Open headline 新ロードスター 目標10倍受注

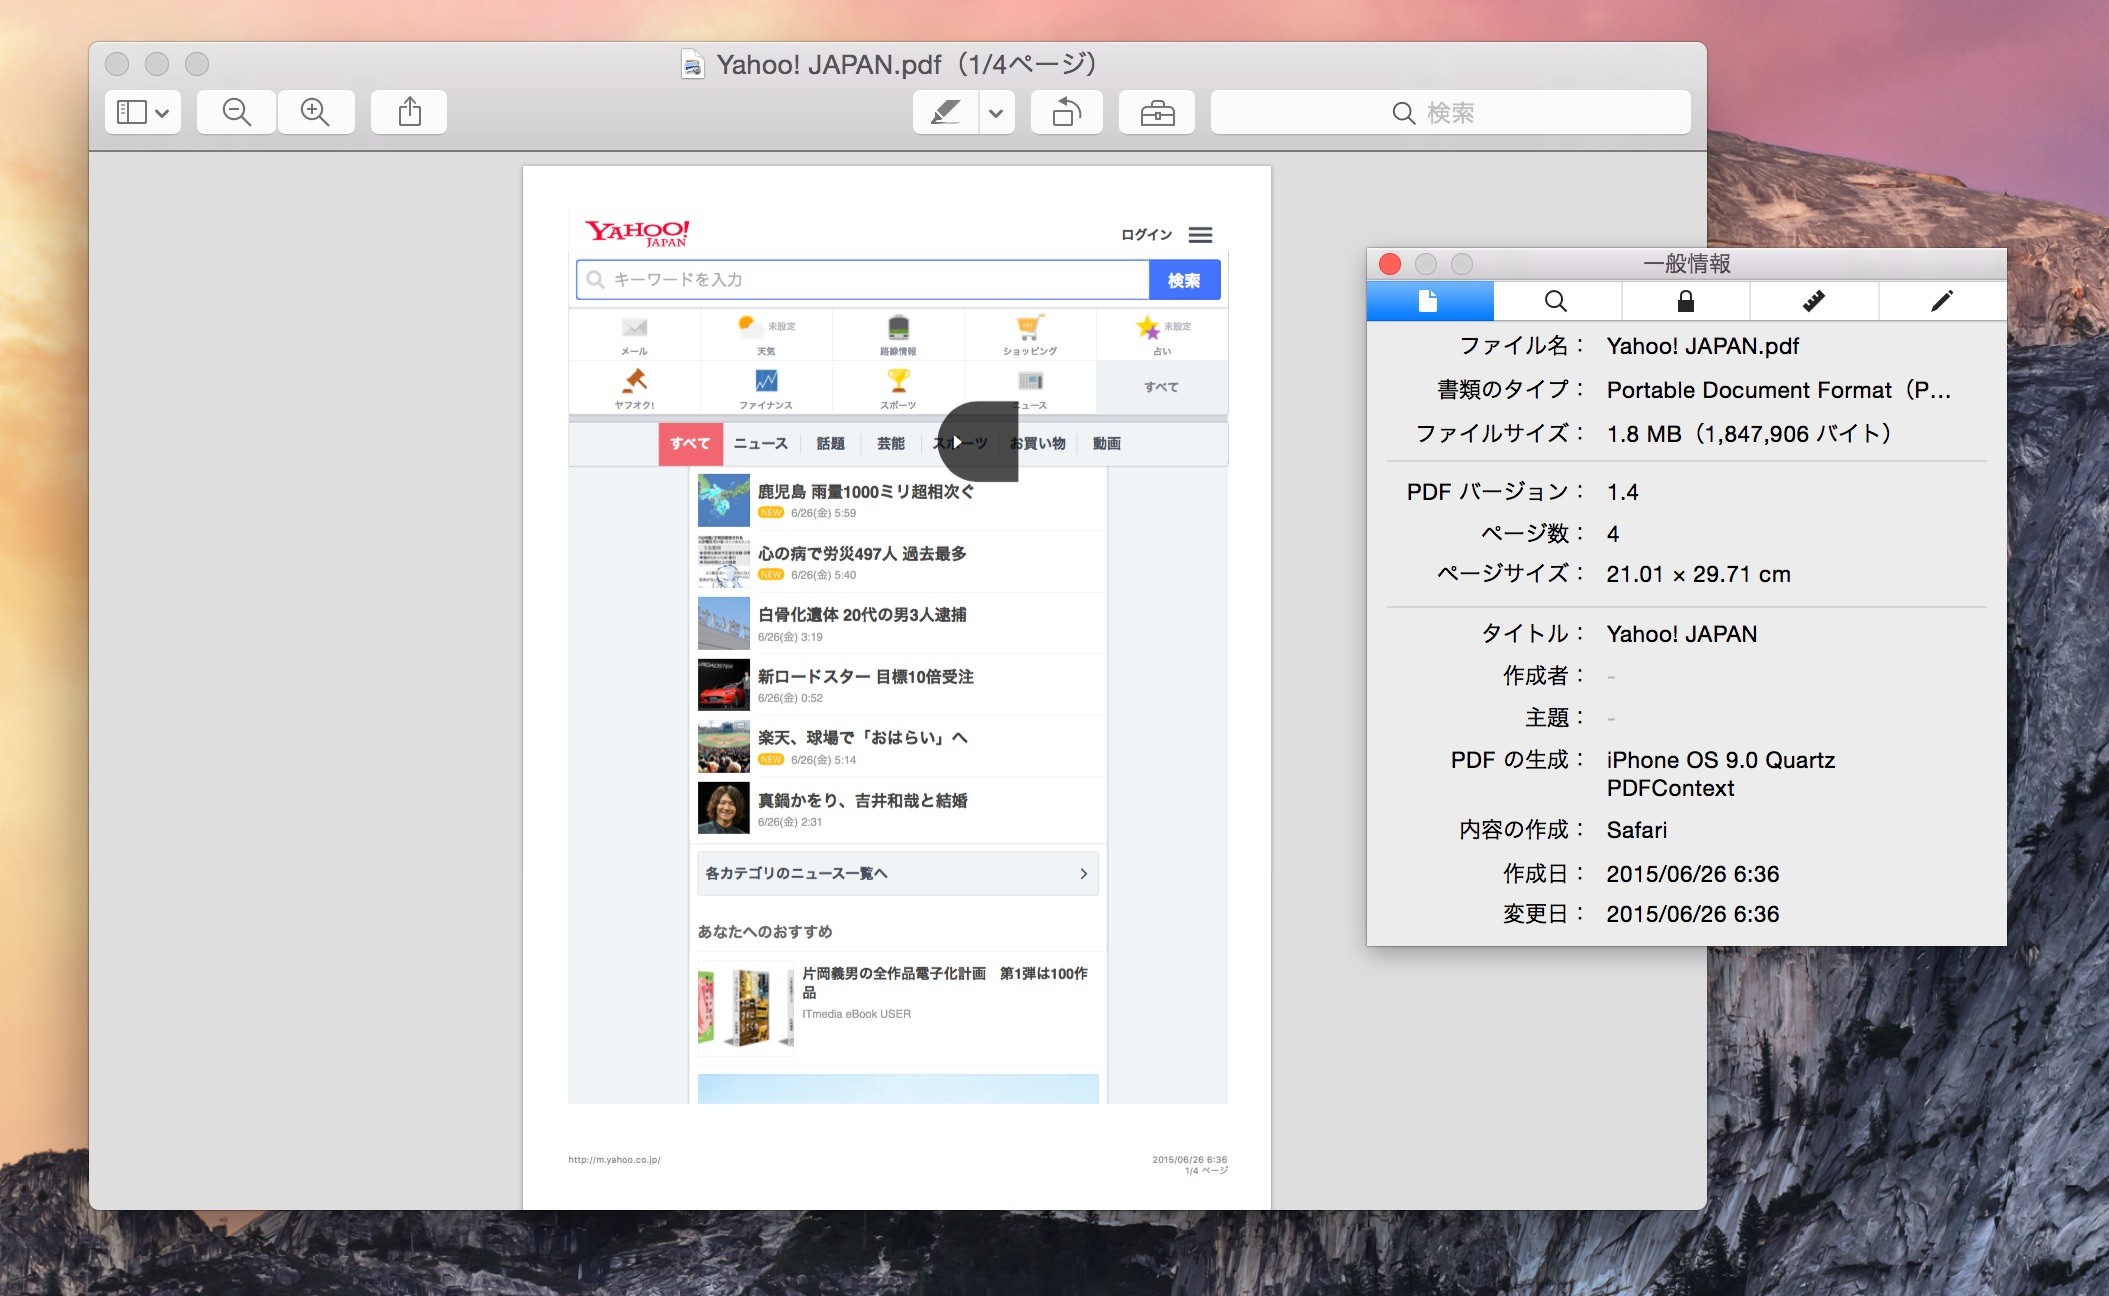point(866,677)
